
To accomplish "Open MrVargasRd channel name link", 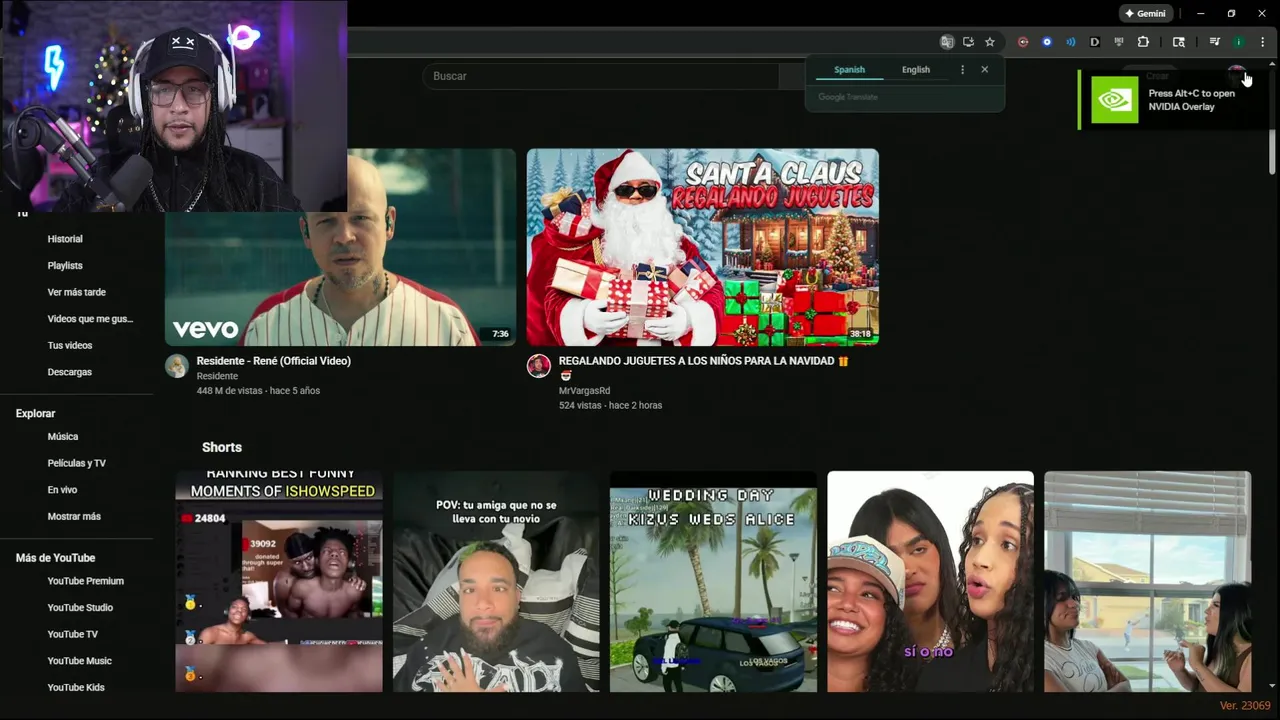I will (x=584, y=391).
